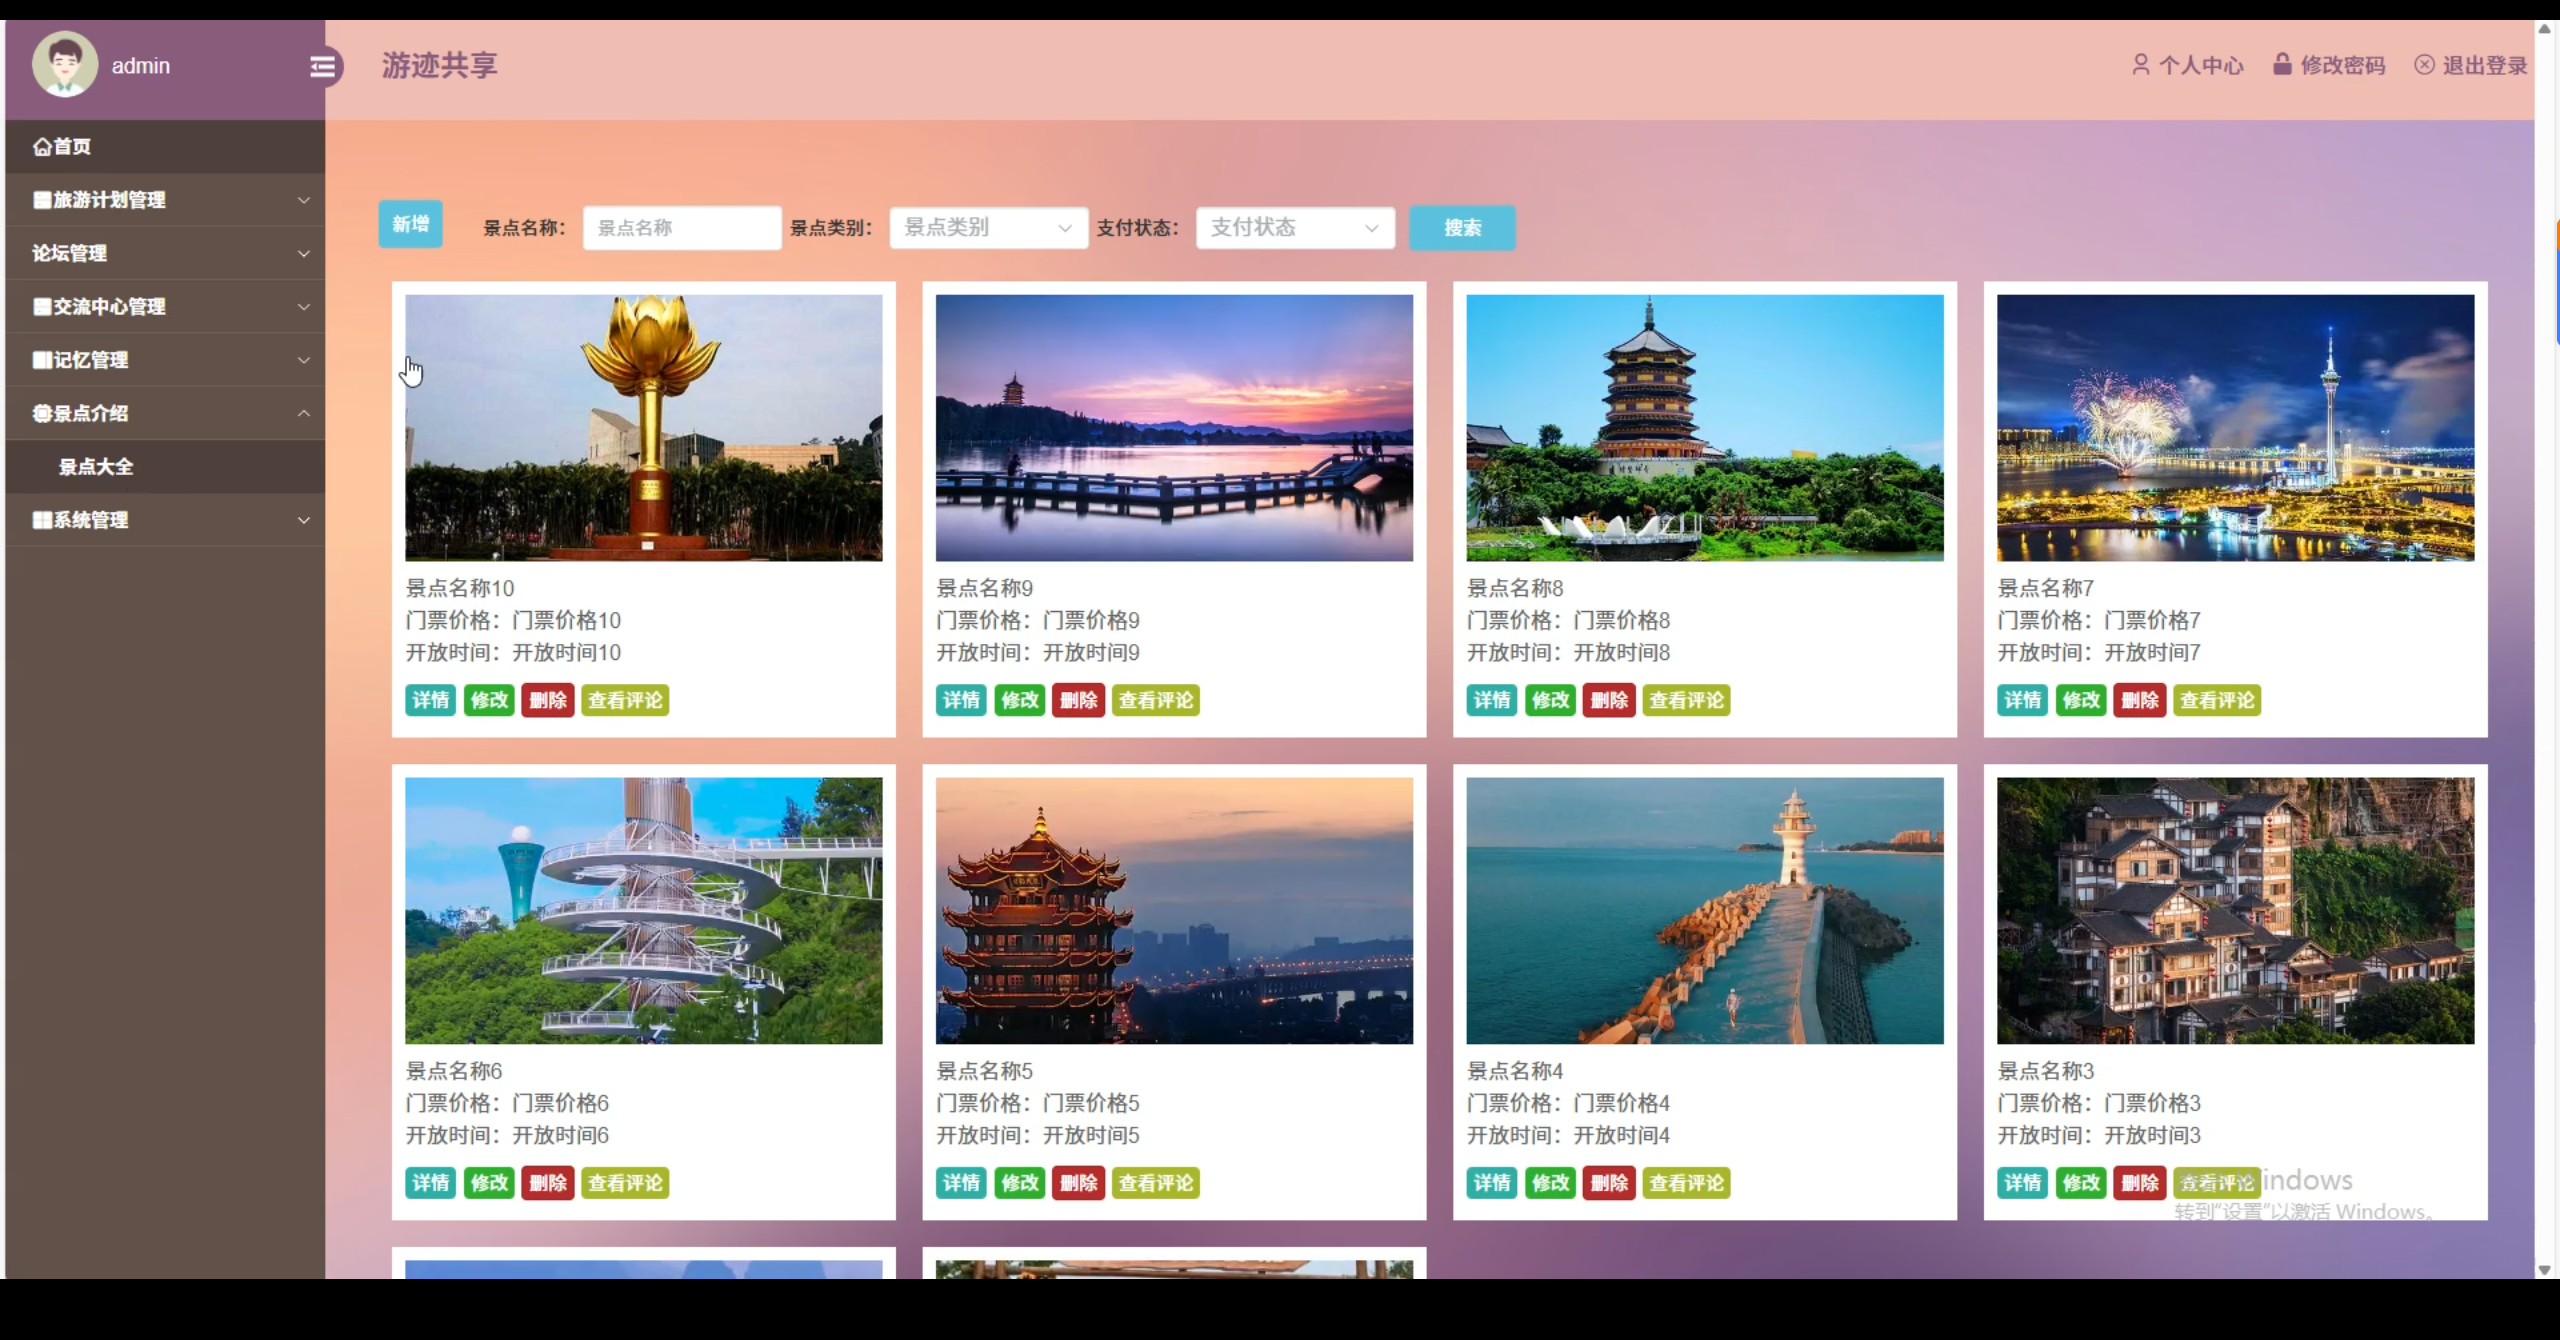Click 退出登录 logout icon
2560x1340 pixels.
[2424, 65]
